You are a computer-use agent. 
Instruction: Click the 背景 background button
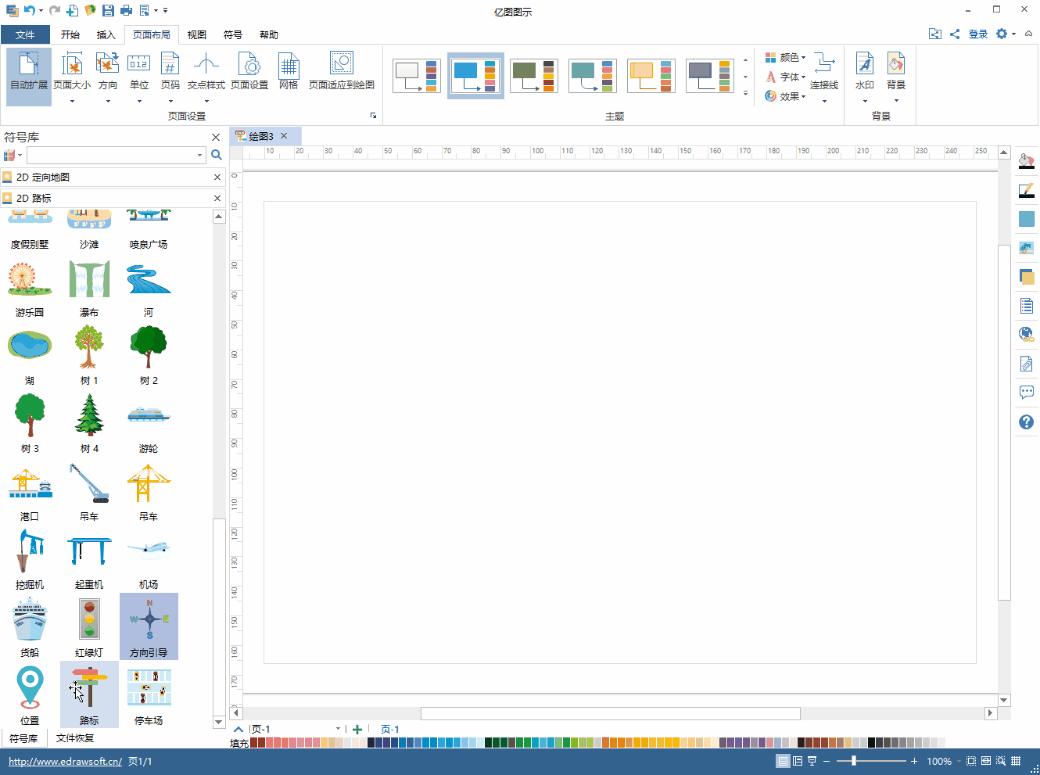coord(896,76)
